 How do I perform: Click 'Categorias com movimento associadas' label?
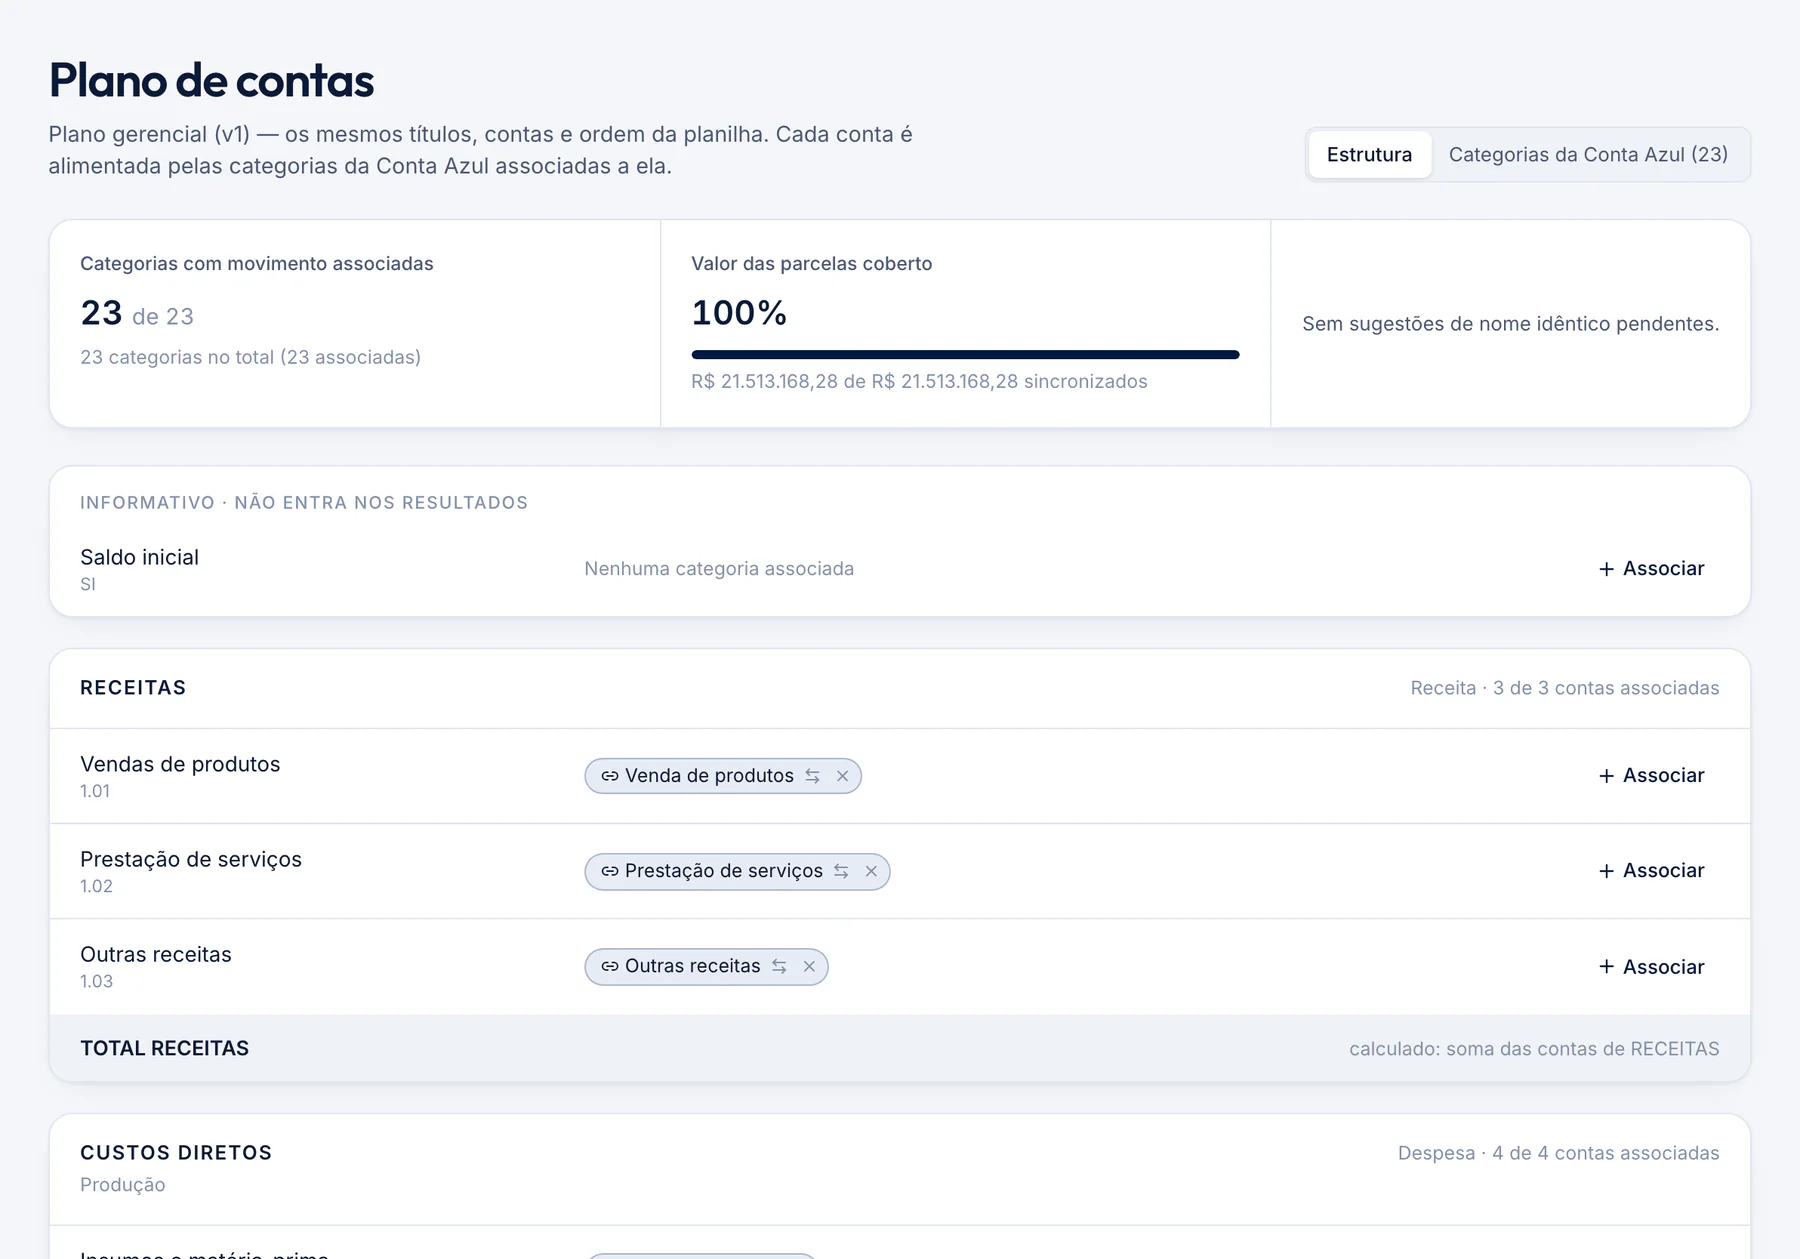tap(256, 264)
